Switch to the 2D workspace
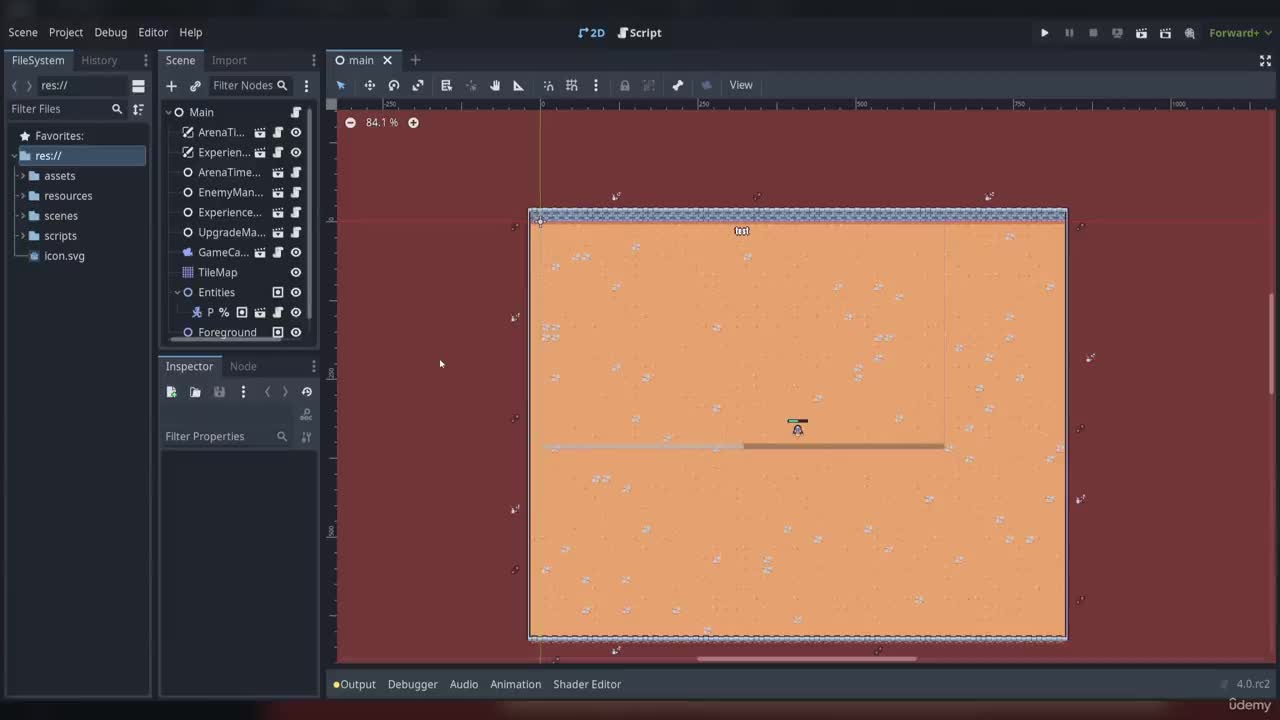The image size is (1280, 720). 591,33
